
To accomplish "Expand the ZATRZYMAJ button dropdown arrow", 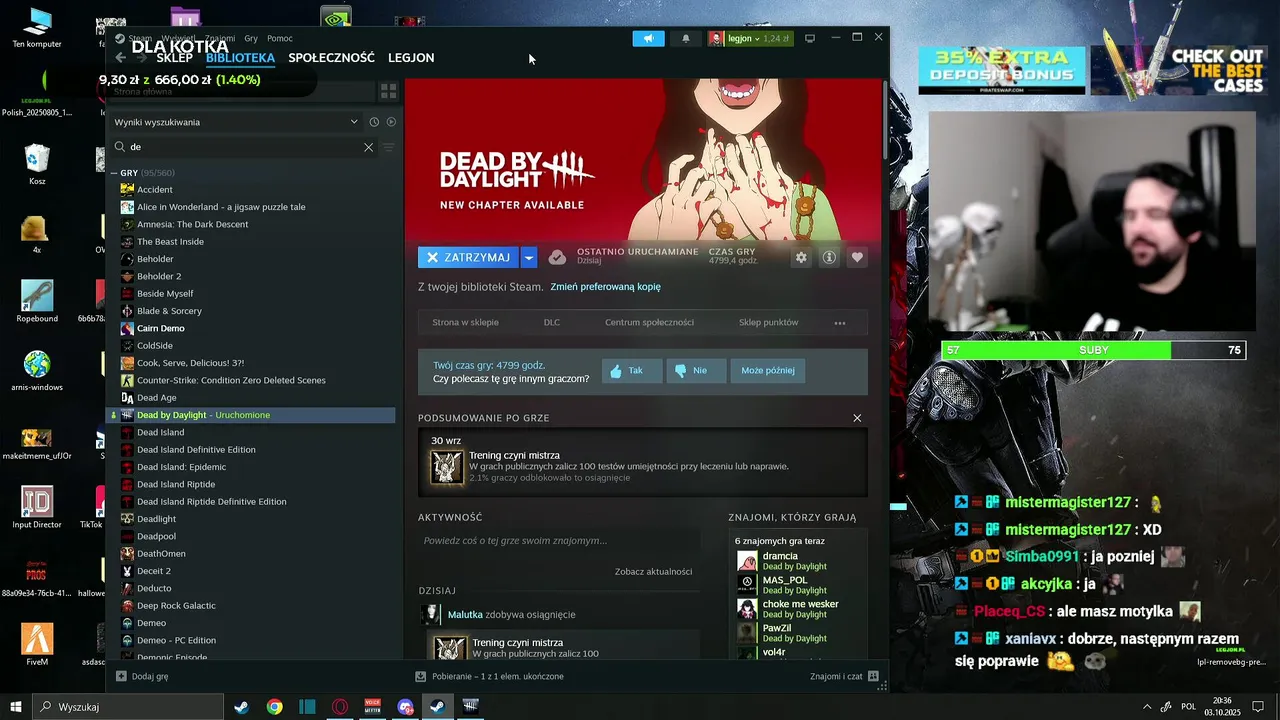I will (x=529, y=257).
